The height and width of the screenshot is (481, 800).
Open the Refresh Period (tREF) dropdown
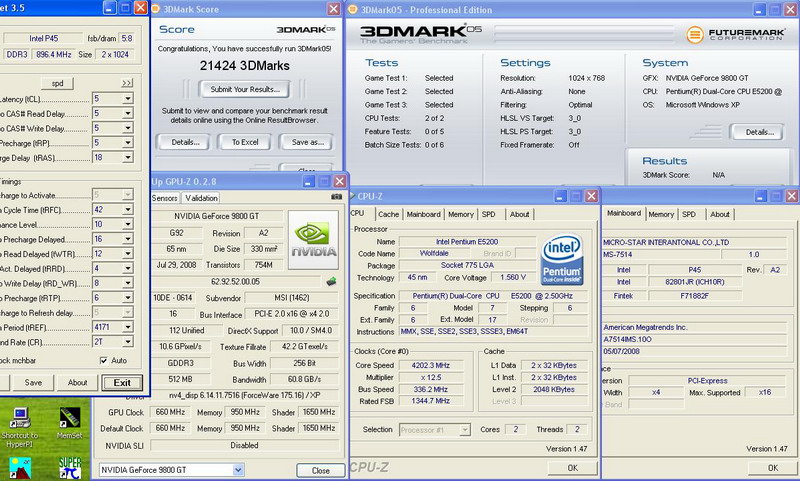click(128, 327)
